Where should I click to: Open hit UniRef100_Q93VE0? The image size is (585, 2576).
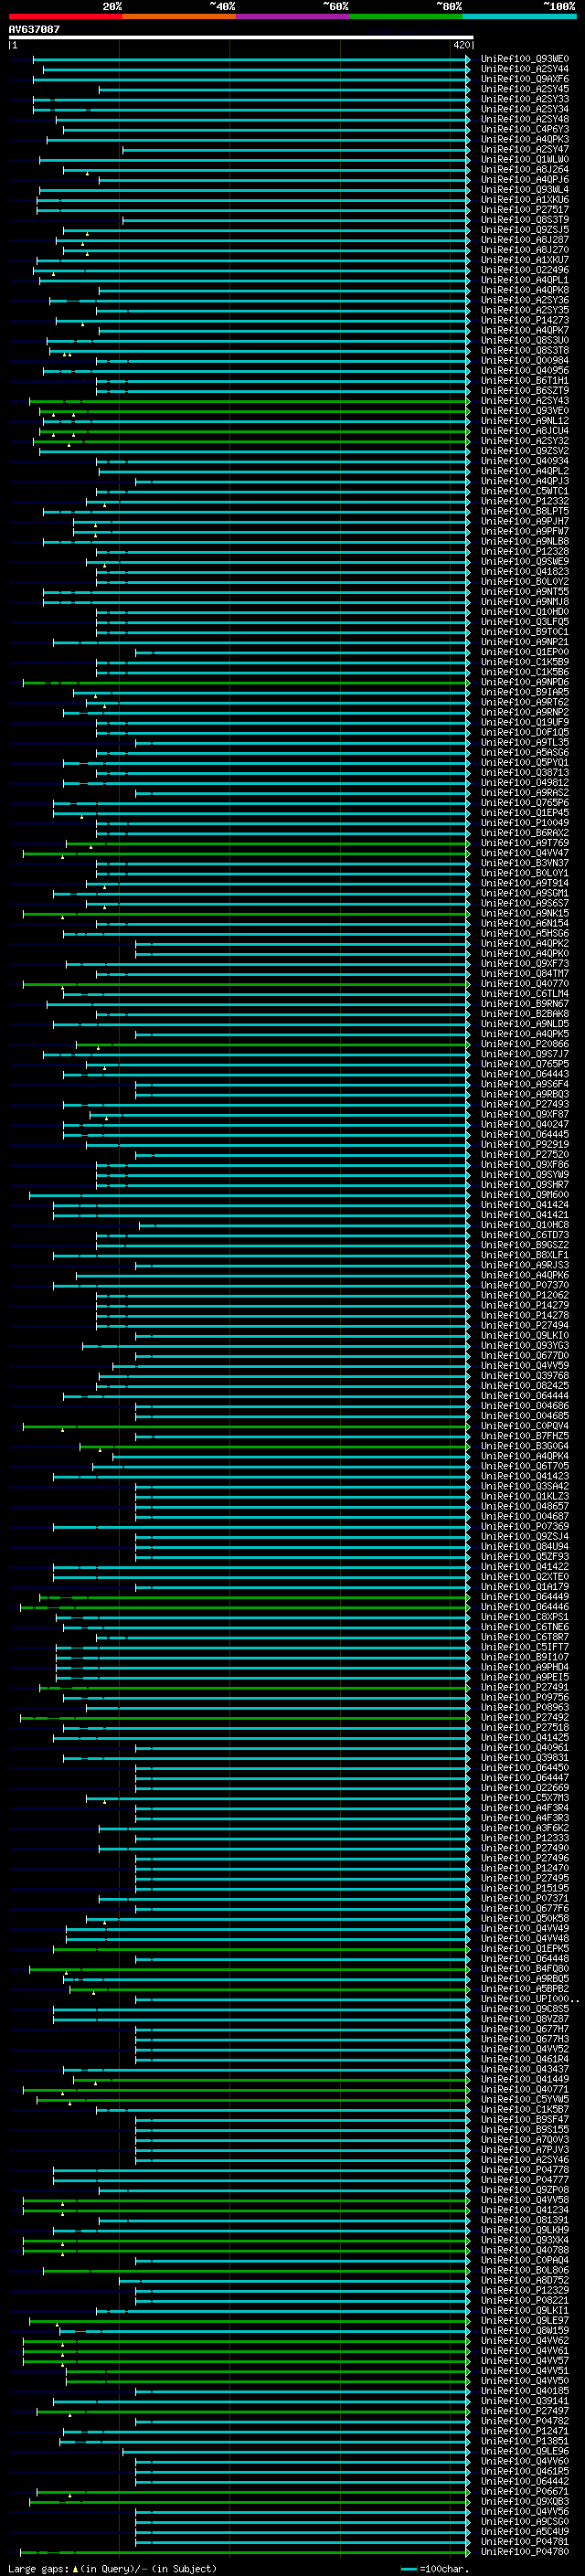click(524, 411)
